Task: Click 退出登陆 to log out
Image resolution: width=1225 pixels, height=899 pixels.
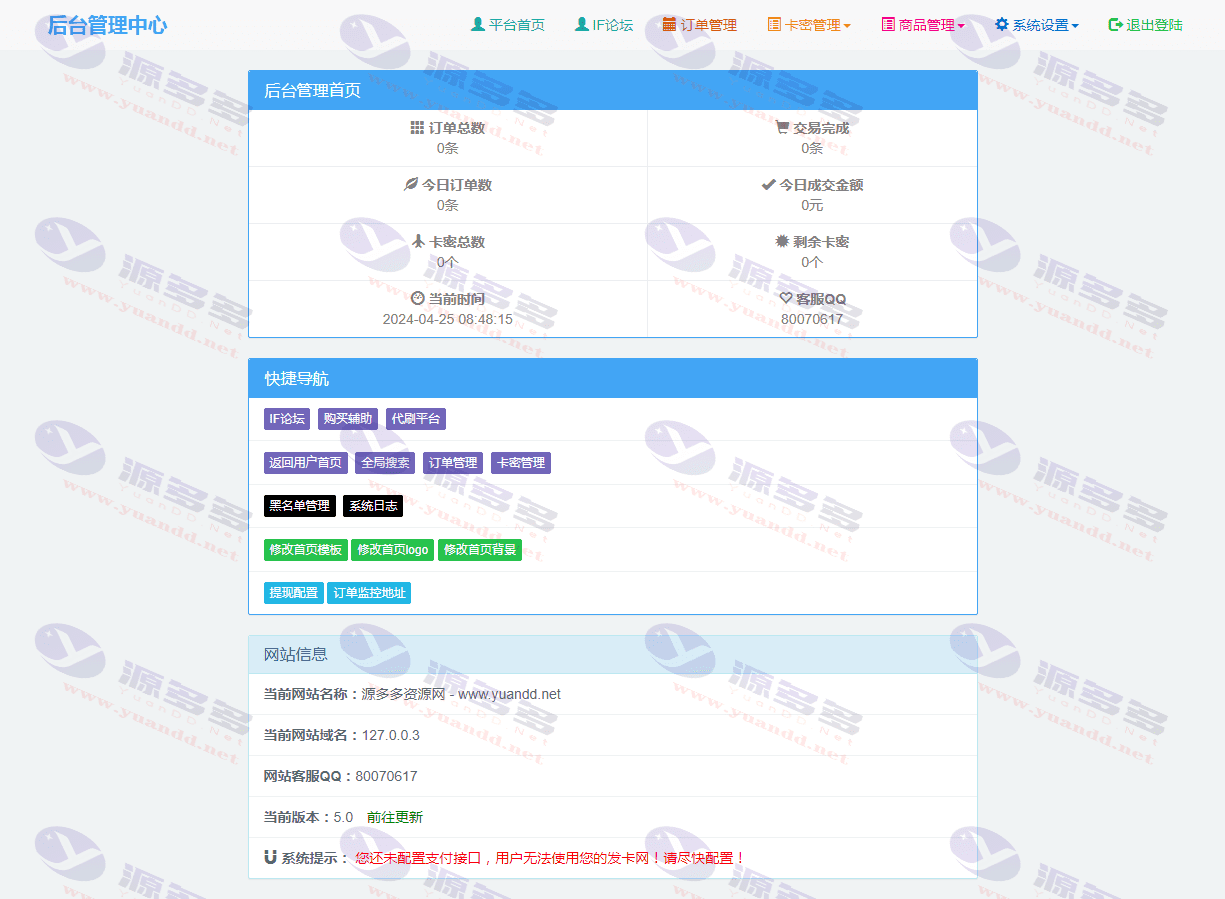Action: click(1155, 25)
